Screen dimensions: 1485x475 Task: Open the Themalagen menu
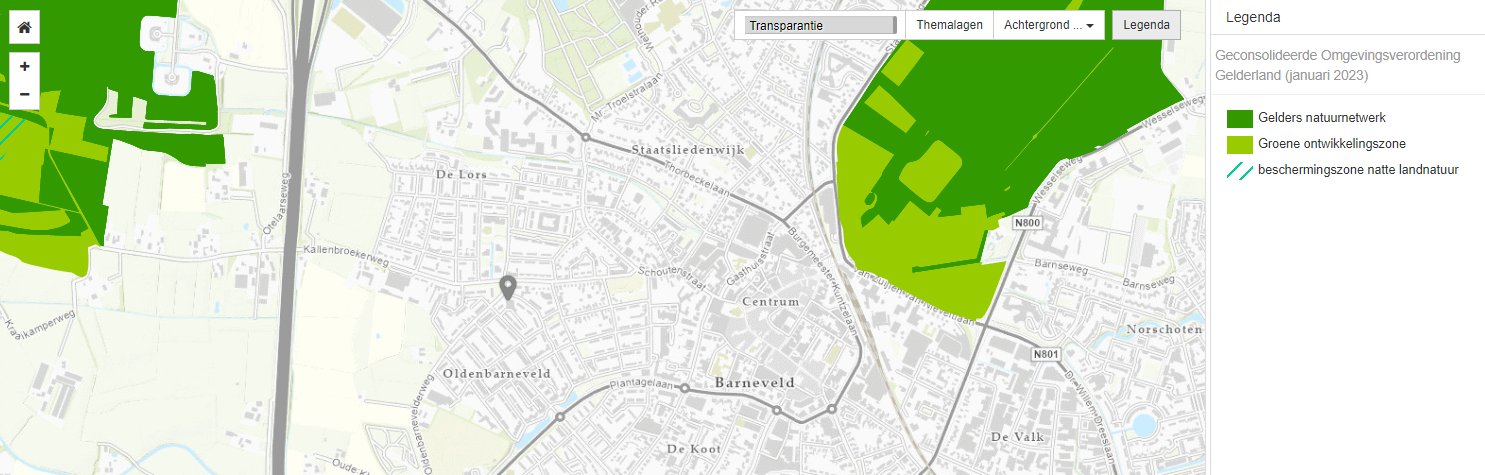949,25
